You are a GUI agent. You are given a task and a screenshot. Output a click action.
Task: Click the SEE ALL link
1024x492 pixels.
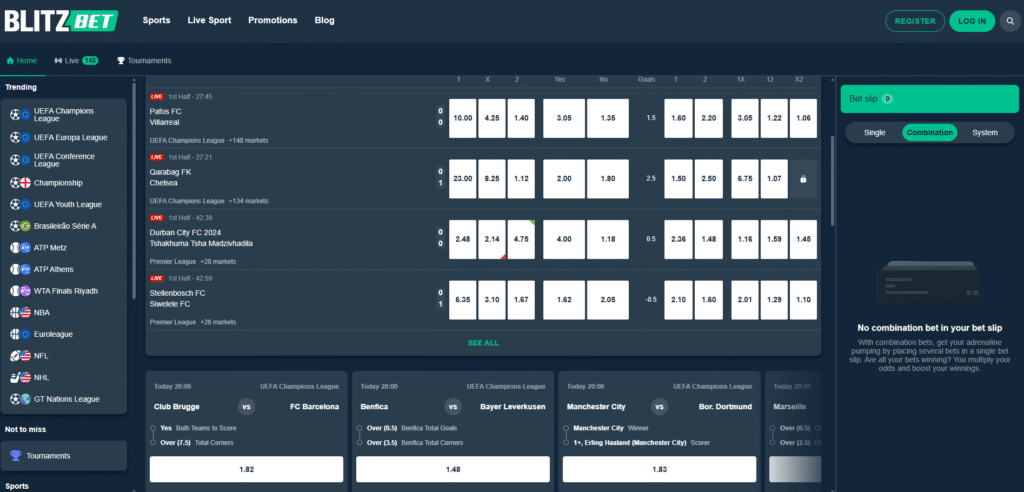click(x=483, y=343)
